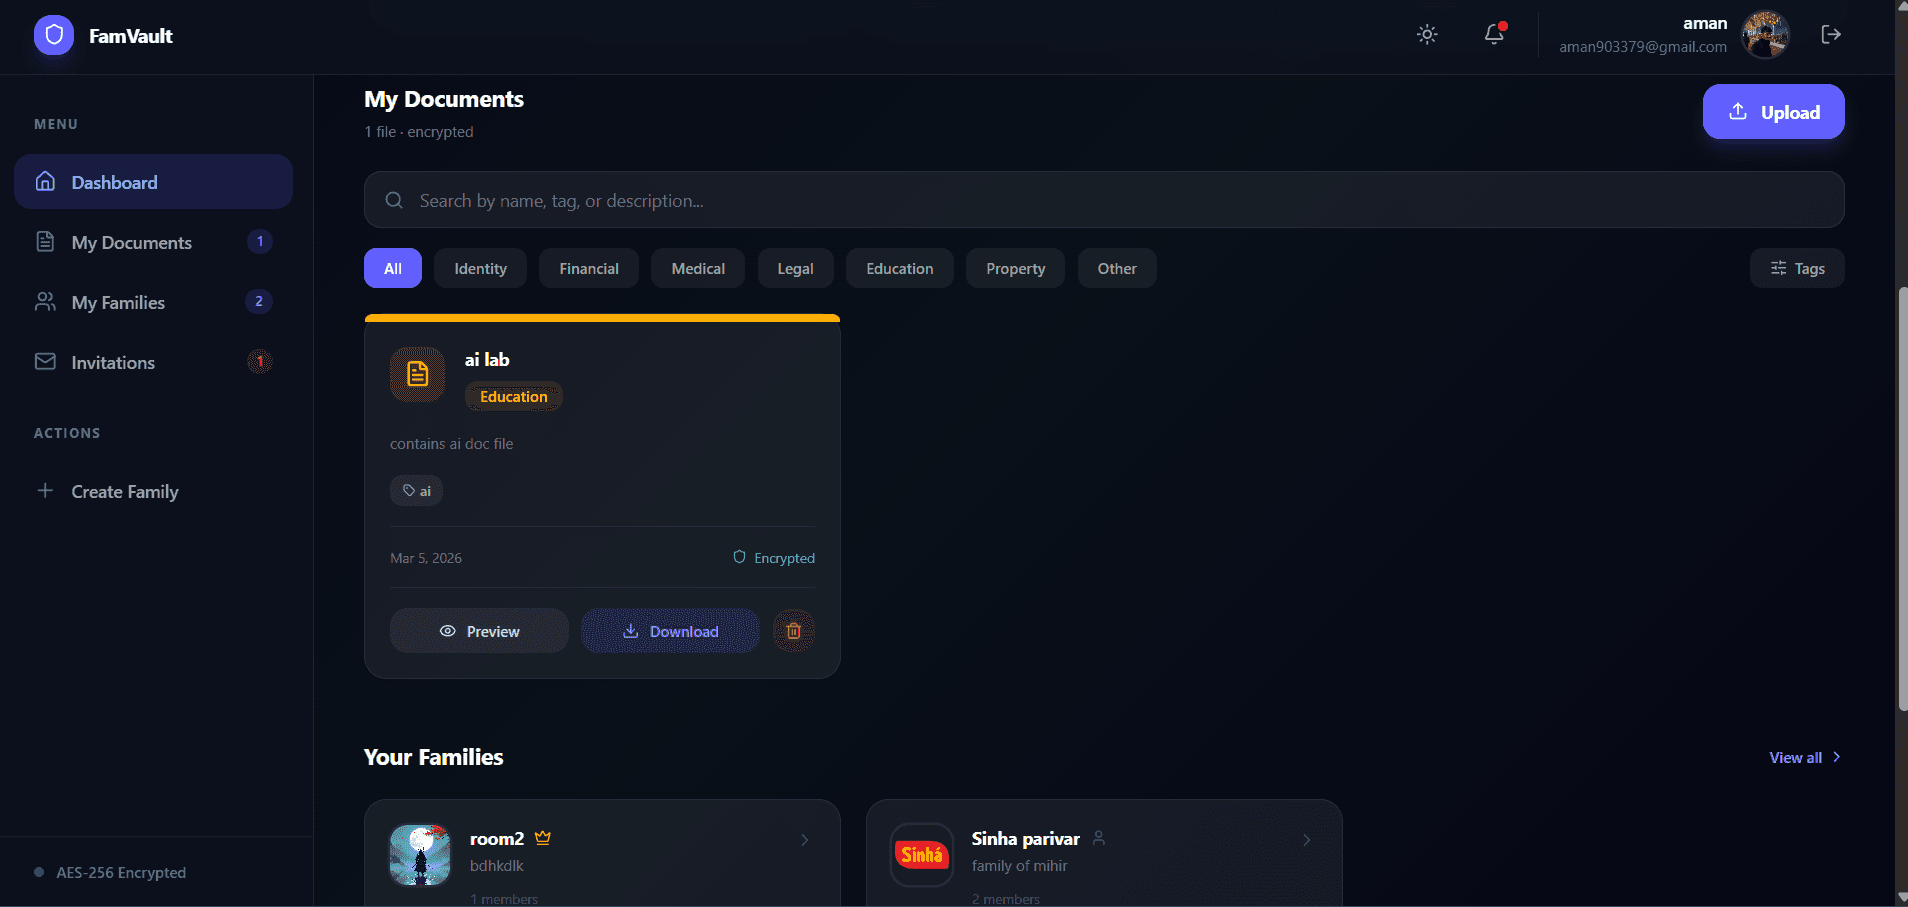Click View all families link
The width and height of the screenshot is (1908, 907).
tap(1805, 757)
